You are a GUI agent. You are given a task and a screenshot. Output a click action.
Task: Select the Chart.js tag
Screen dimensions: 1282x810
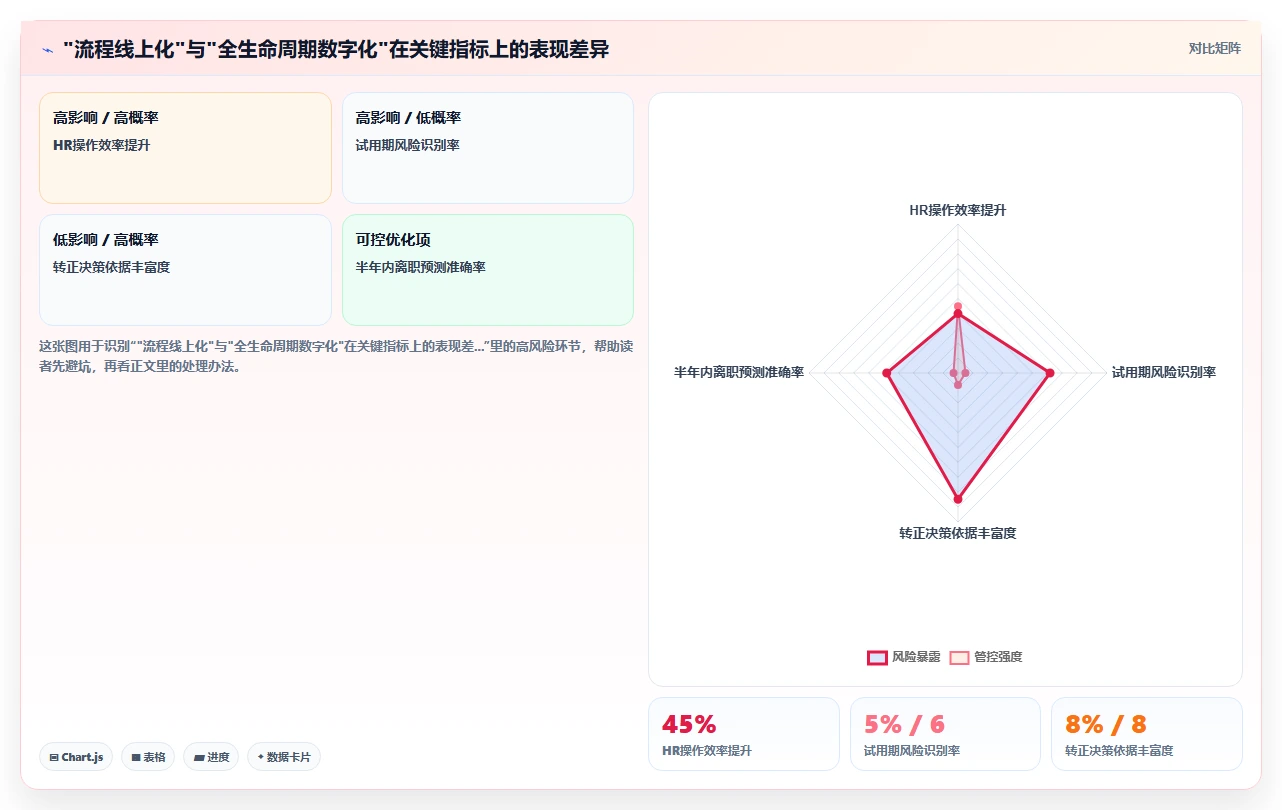coord(76,757)
